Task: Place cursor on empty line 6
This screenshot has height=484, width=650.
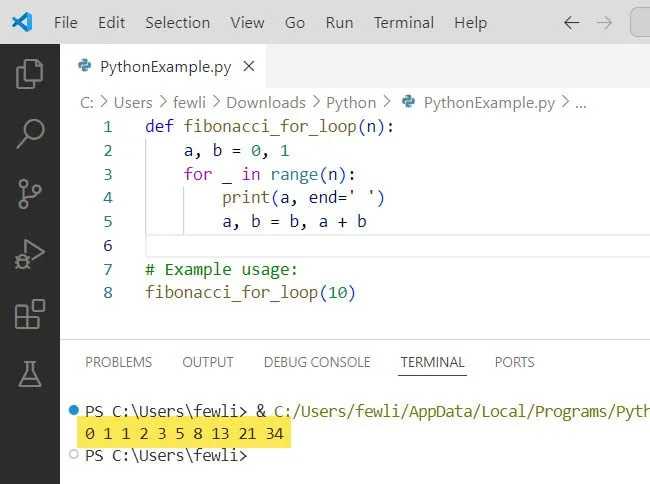Action: [x=300, y=246]
